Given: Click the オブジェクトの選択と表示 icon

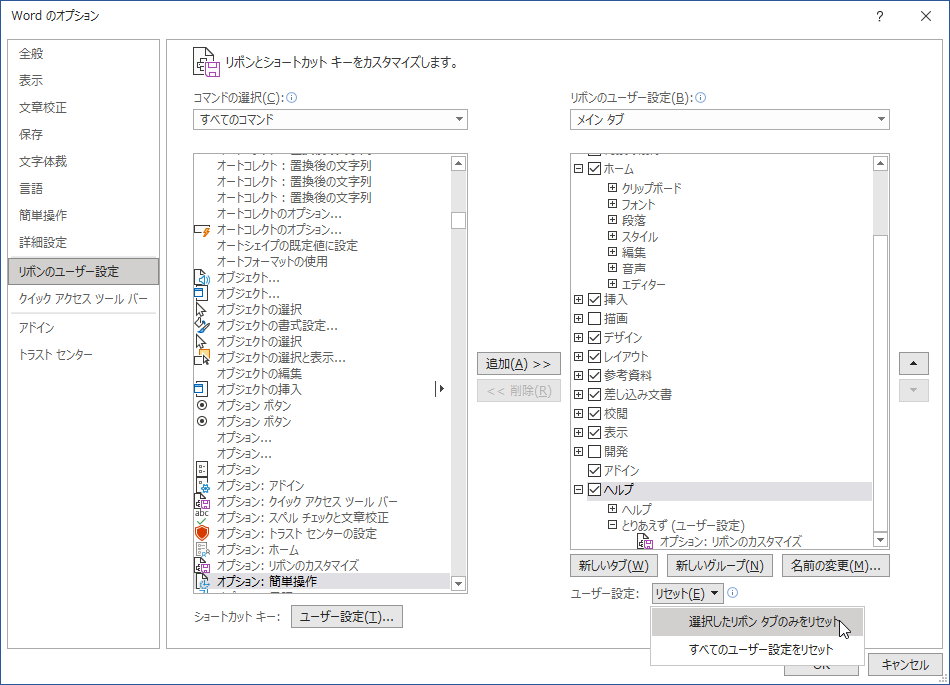Looking at the screenshot, I should (202, 357).
